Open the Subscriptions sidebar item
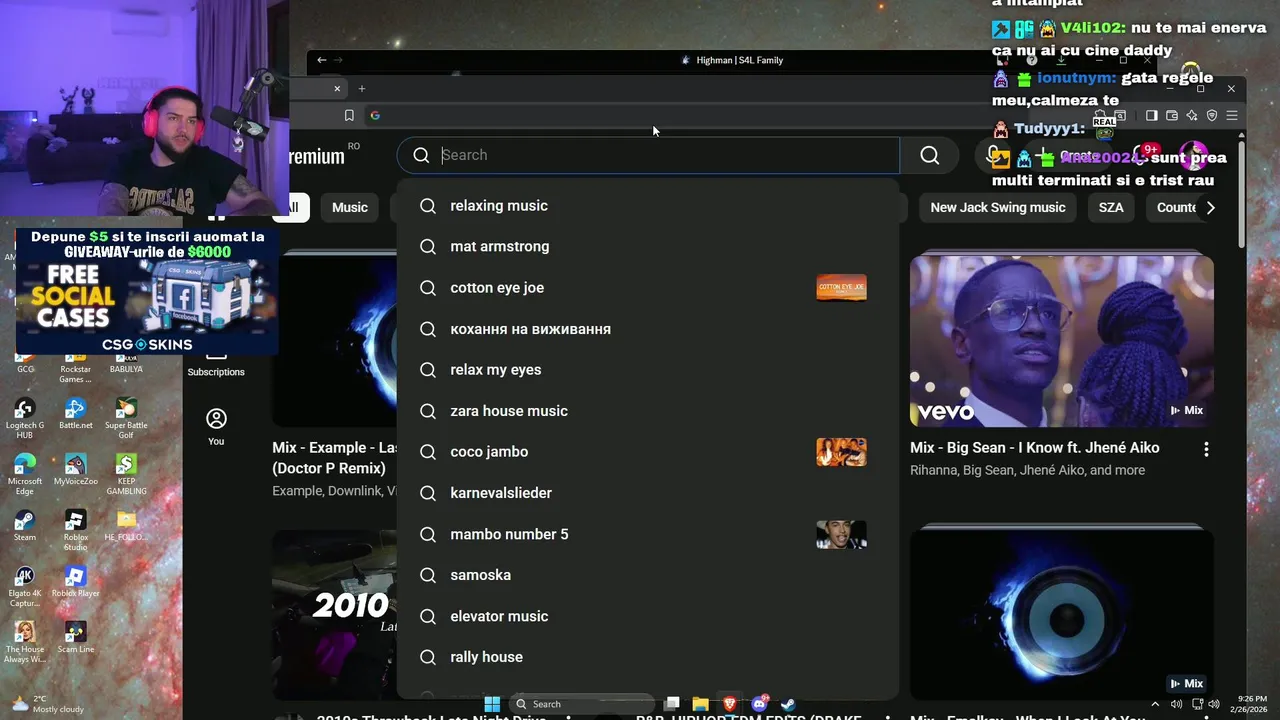This screenshot has height=720, width=1280. 216,362
